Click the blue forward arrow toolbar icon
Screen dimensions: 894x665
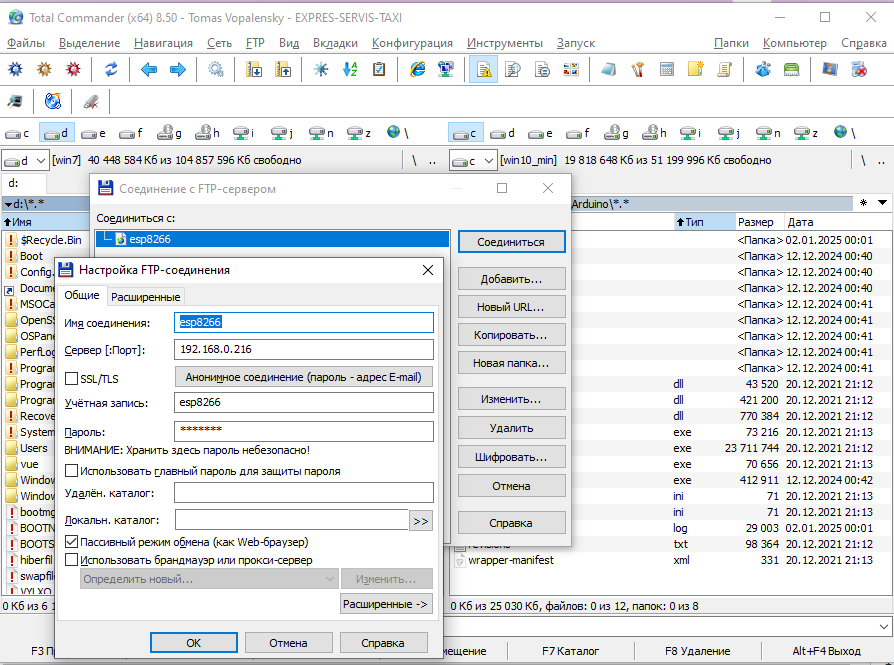click(178, 69)
